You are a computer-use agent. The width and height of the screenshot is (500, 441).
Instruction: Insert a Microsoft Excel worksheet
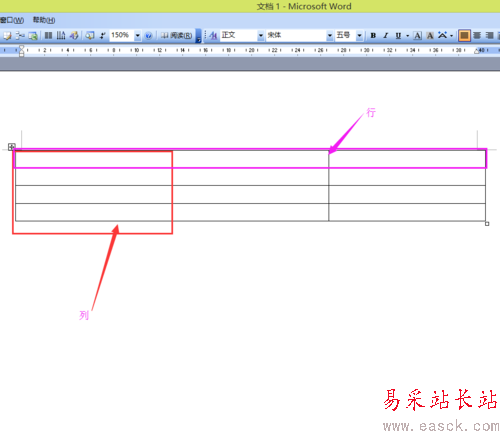(x=33, y=35)
